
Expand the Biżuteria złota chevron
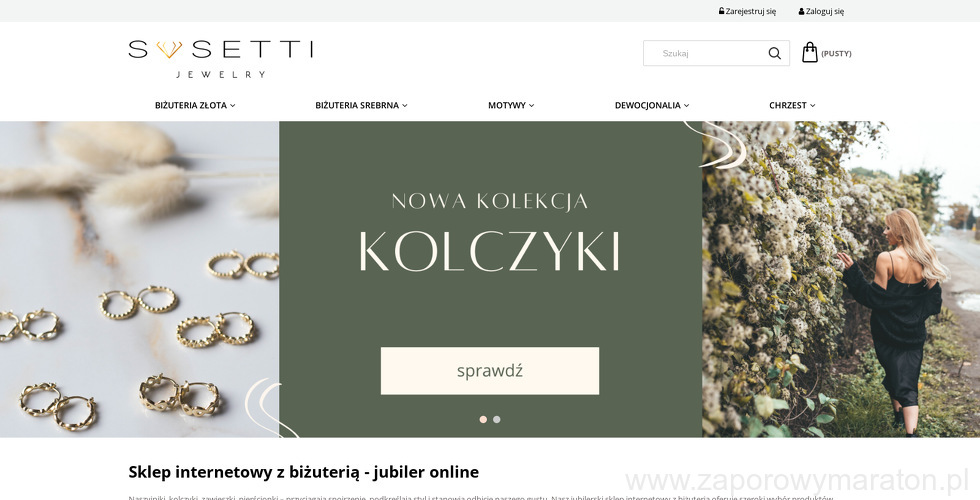click(x=232, y=106)
